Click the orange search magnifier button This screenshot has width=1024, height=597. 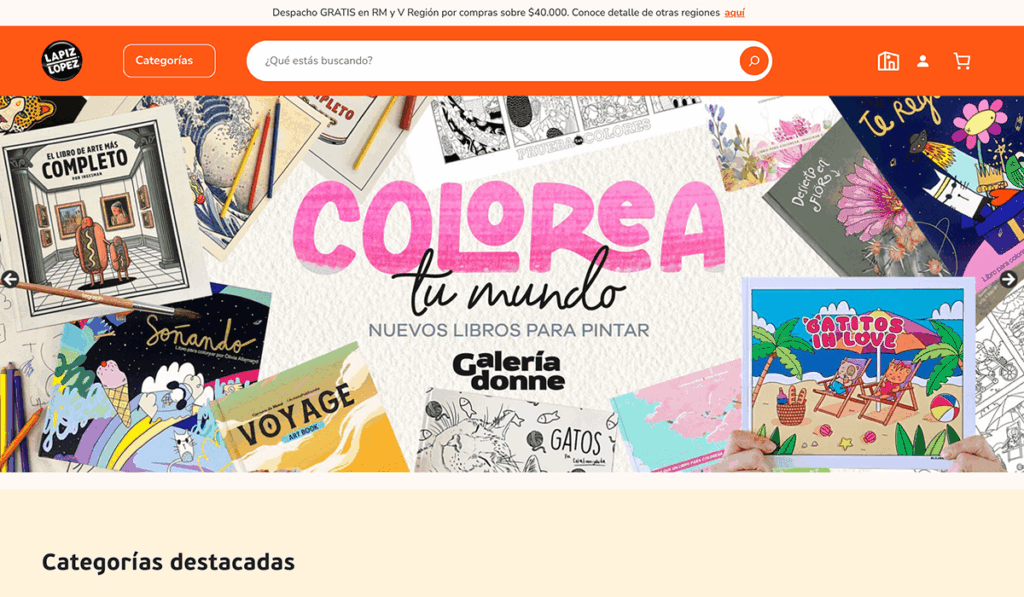[754, 61]
